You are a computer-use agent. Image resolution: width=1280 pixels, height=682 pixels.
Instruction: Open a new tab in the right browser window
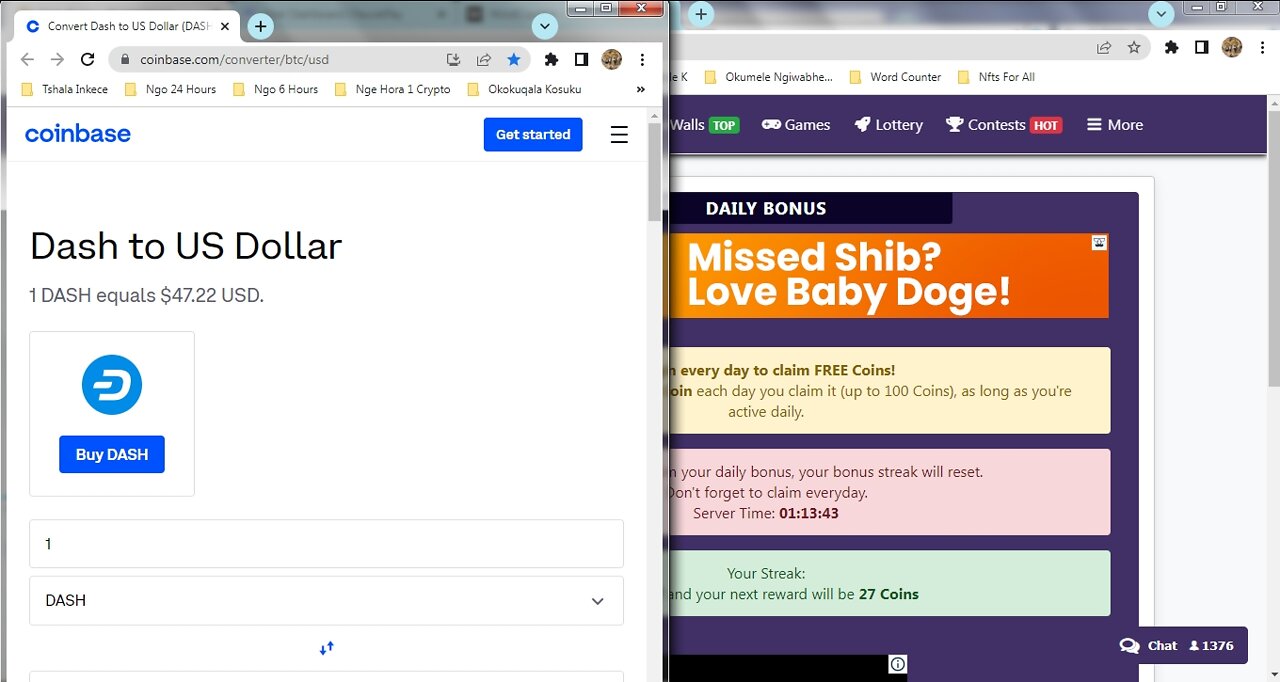pos(701,14)
